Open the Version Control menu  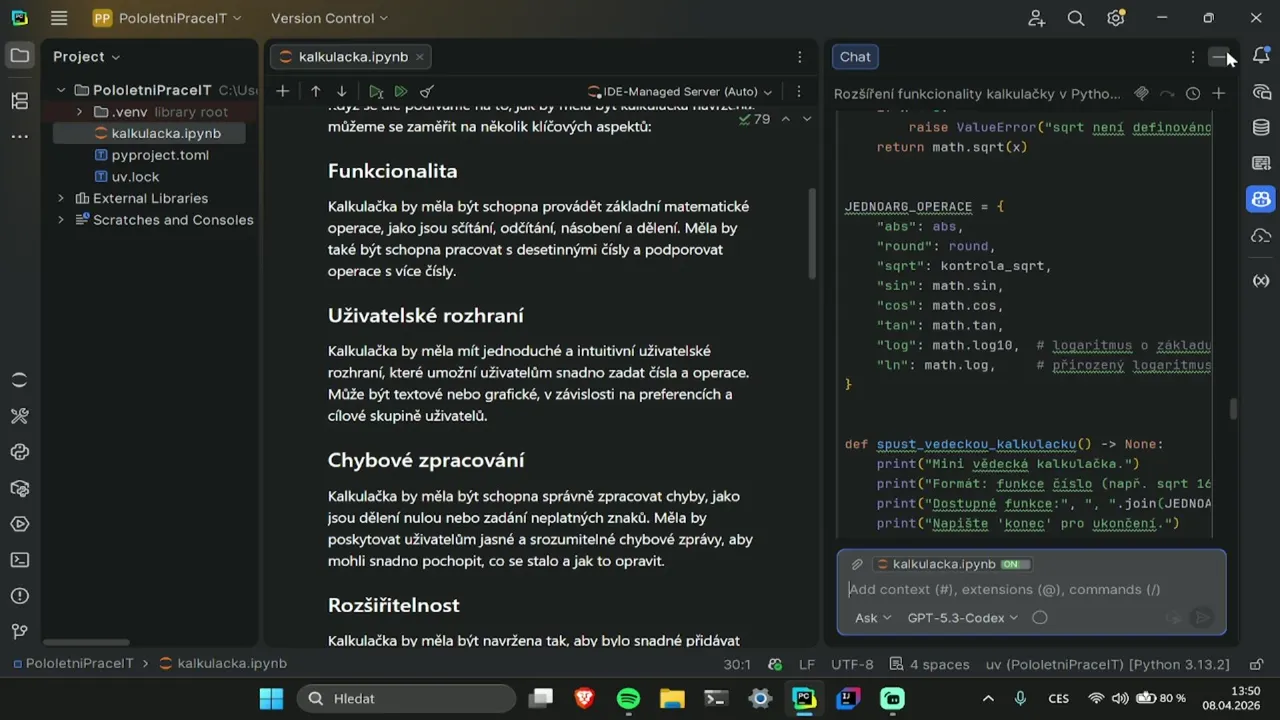tap(329, 18)
